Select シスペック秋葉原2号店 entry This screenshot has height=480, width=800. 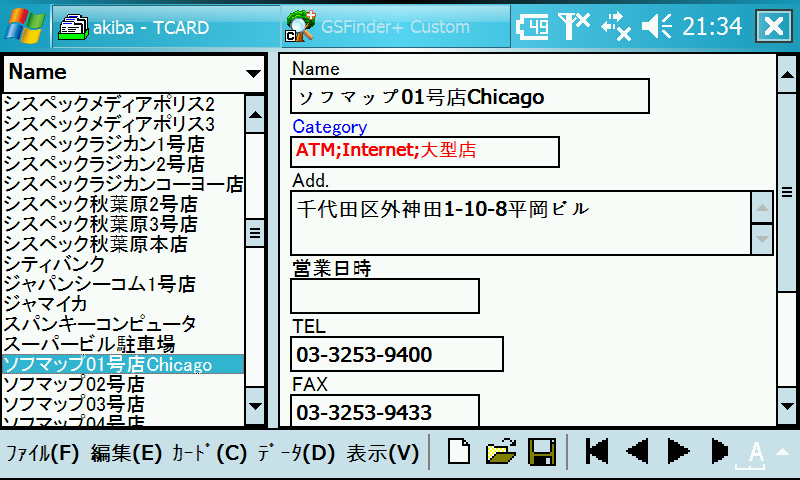click(x=123, y=204)
